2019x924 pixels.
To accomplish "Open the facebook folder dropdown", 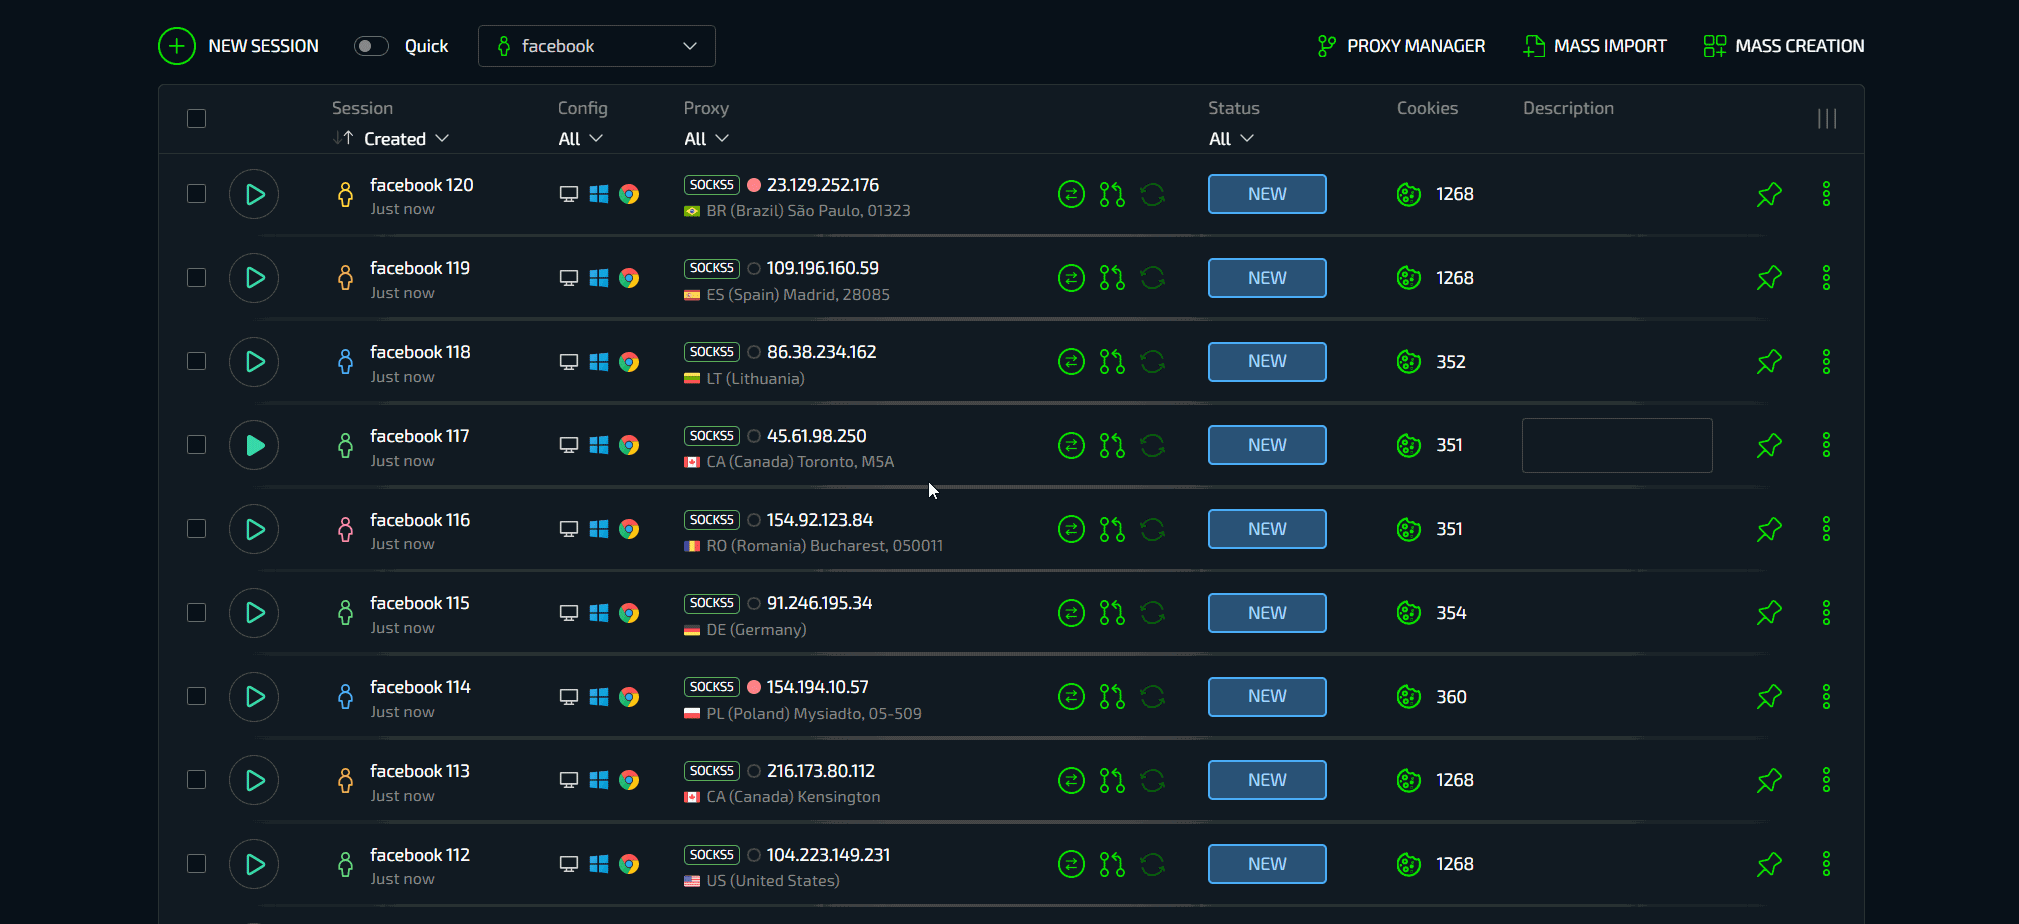I will 597,46.
